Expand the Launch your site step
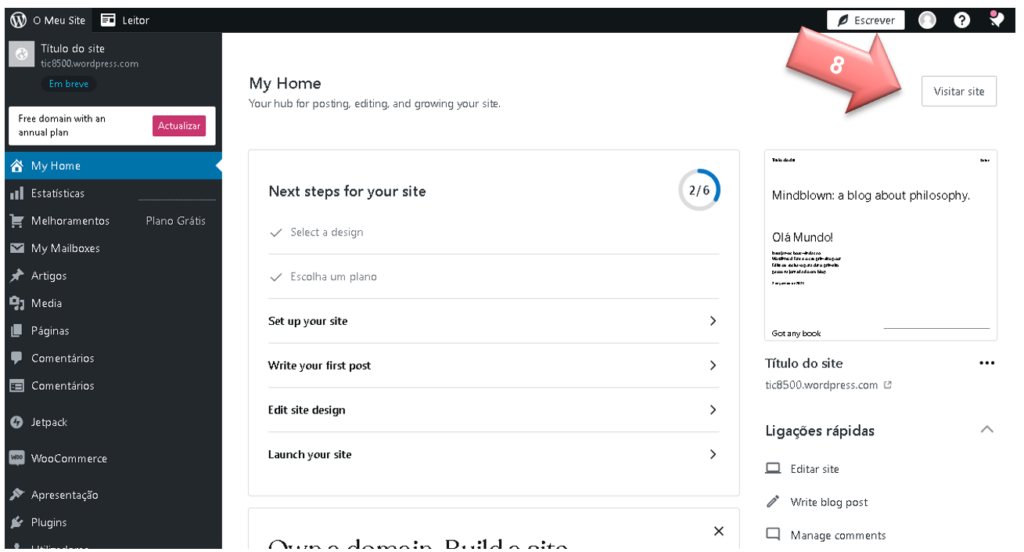Image resolution: width=1024 pixels, height=552 pixels. pos(493,454)
